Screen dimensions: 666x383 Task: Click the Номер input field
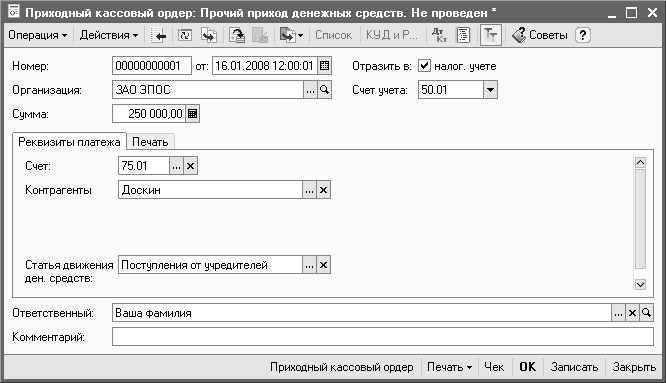152,66
